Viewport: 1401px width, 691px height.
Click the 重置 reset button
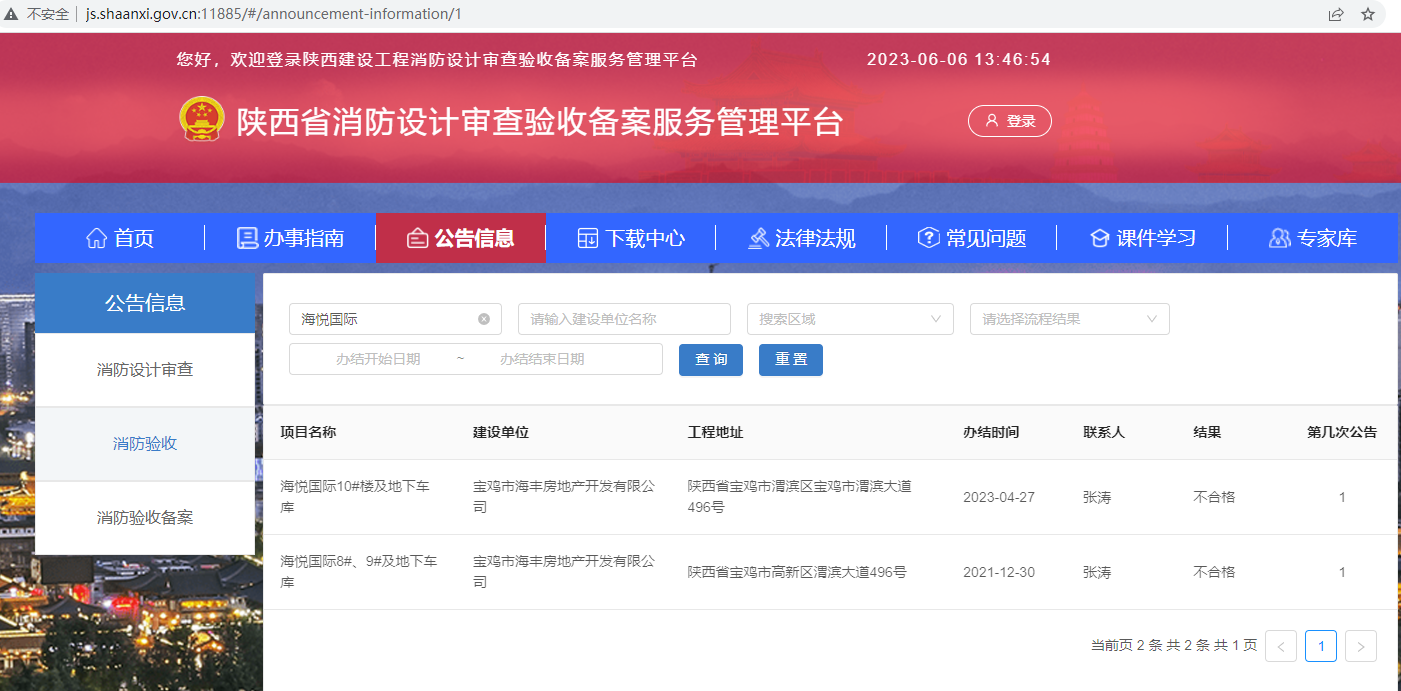(x=790, y=359)
